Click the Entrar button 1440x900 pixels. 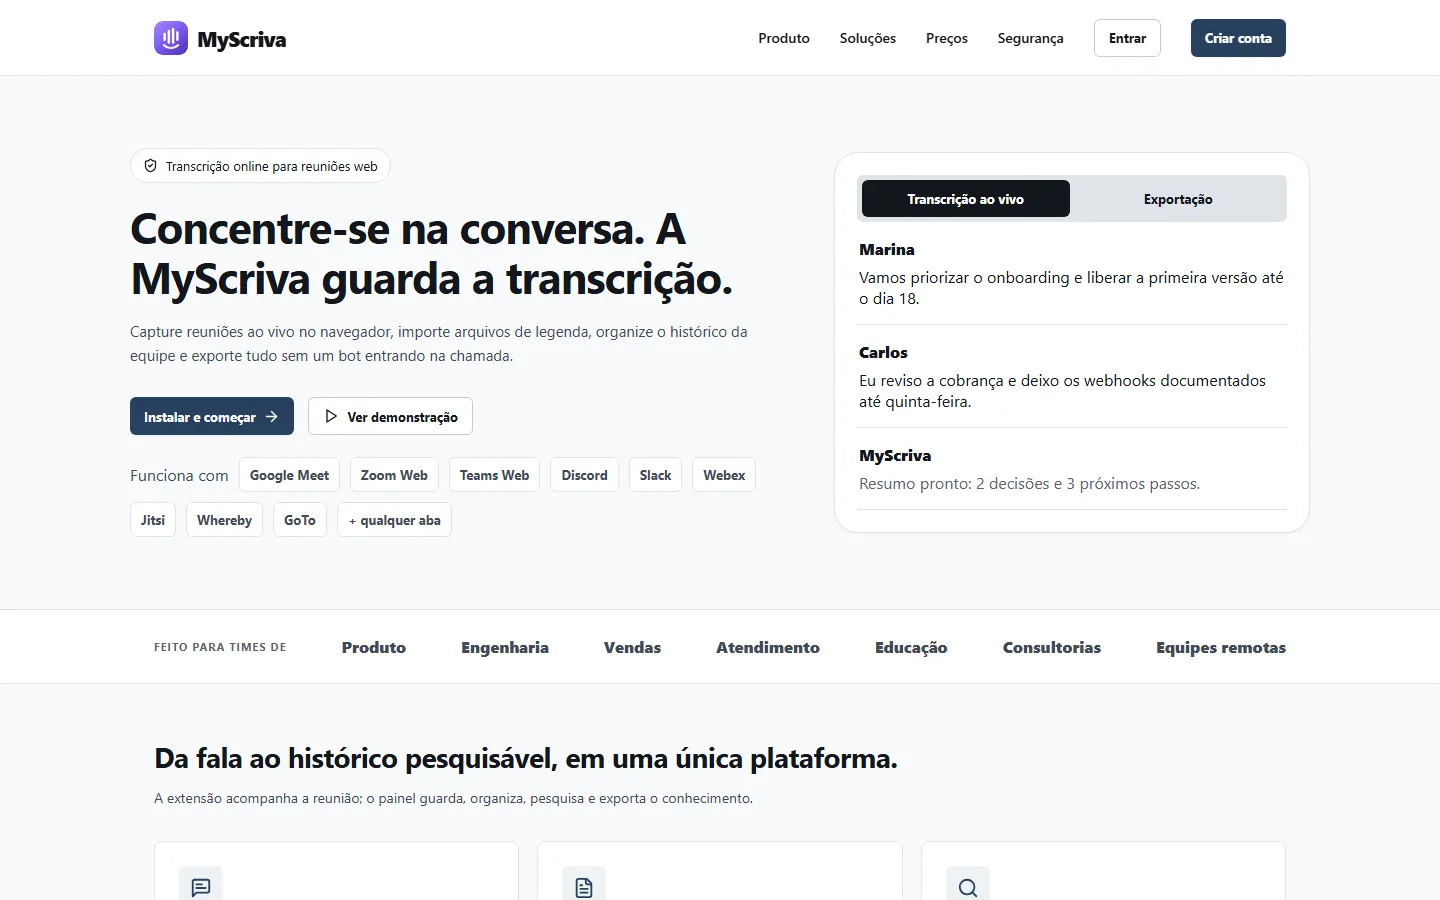(1127, 38)
